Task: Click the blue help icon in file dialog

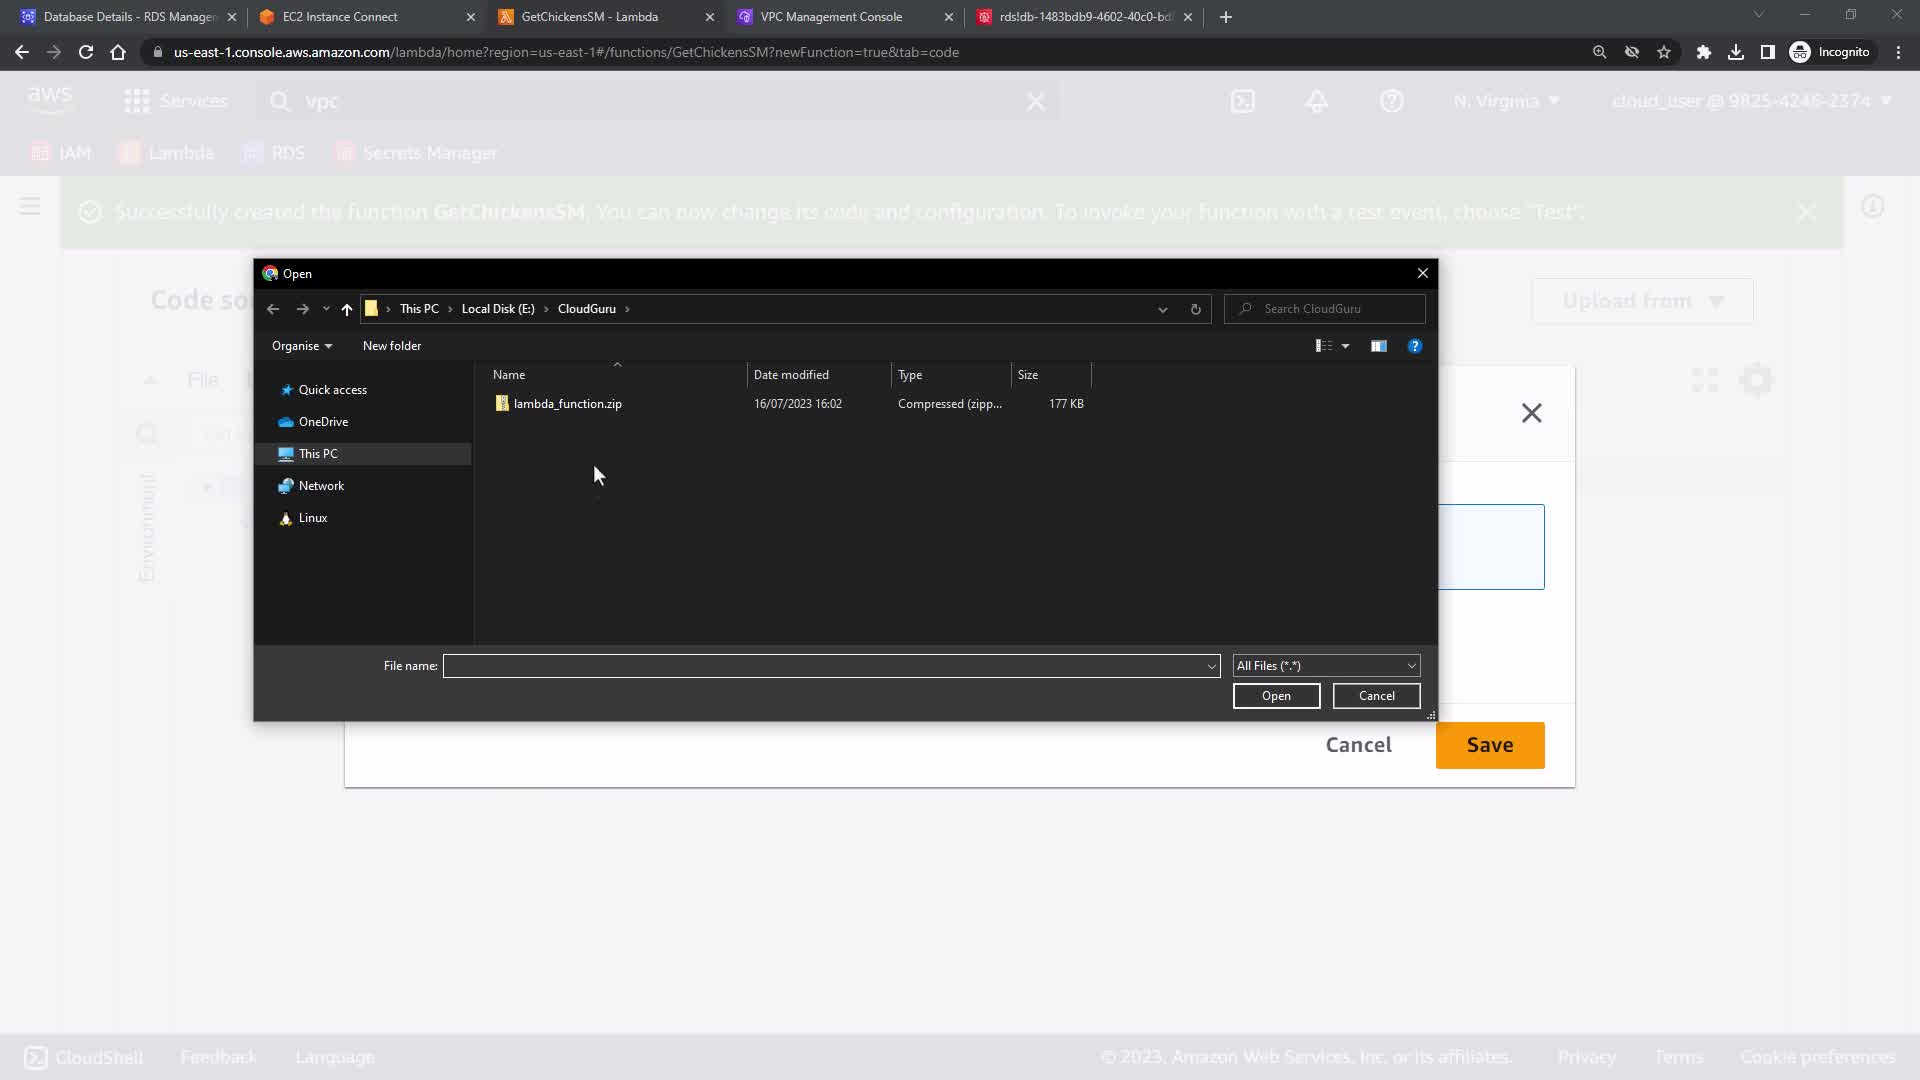Action: (x=1414, y=346)
